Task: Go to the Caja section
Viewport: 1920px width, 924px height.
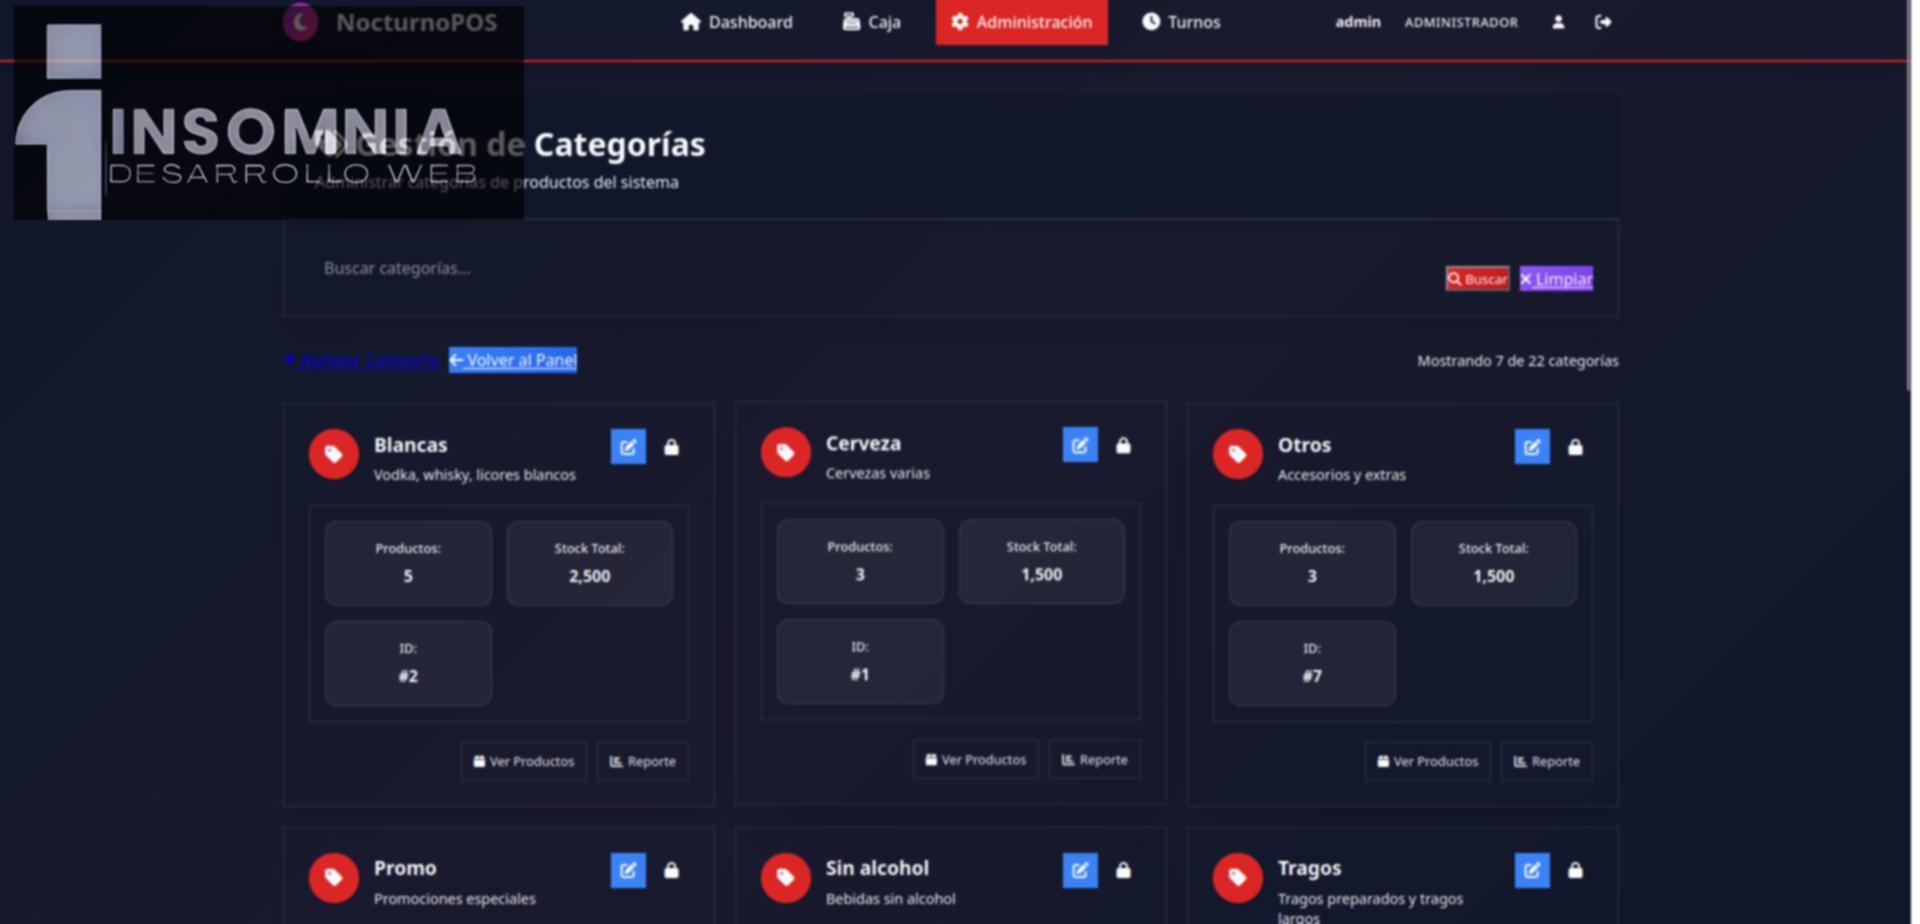Action: tap(871, 22)
